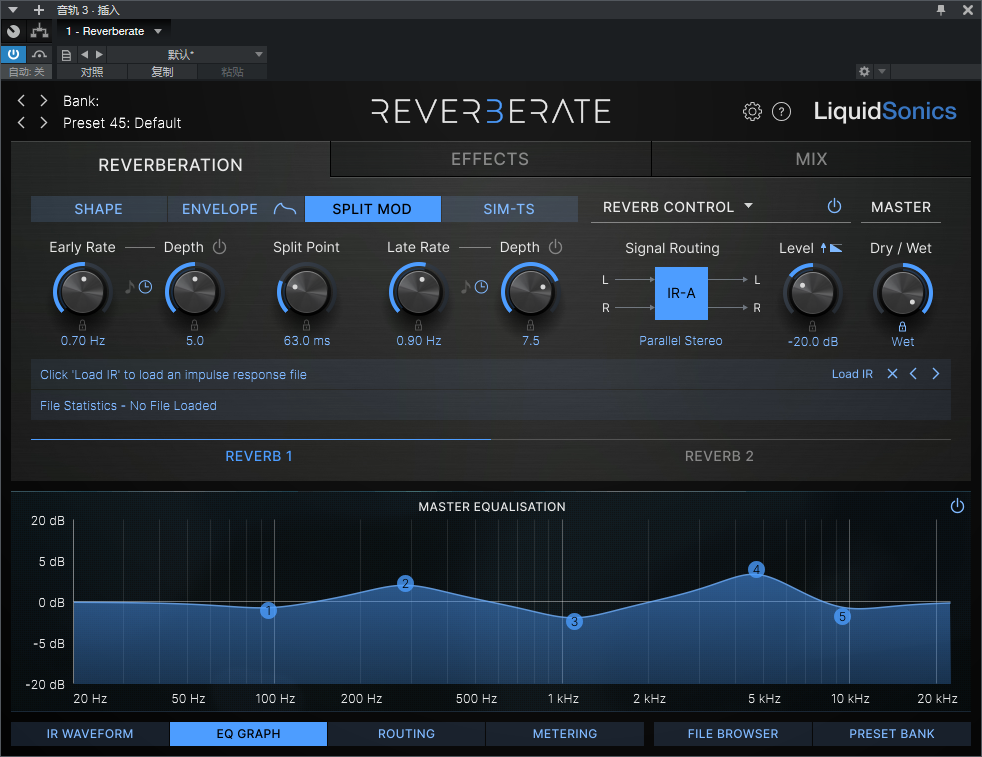
Task: Switch to the MIX tab
Action: pyautogui.click(x=811, y=159)
